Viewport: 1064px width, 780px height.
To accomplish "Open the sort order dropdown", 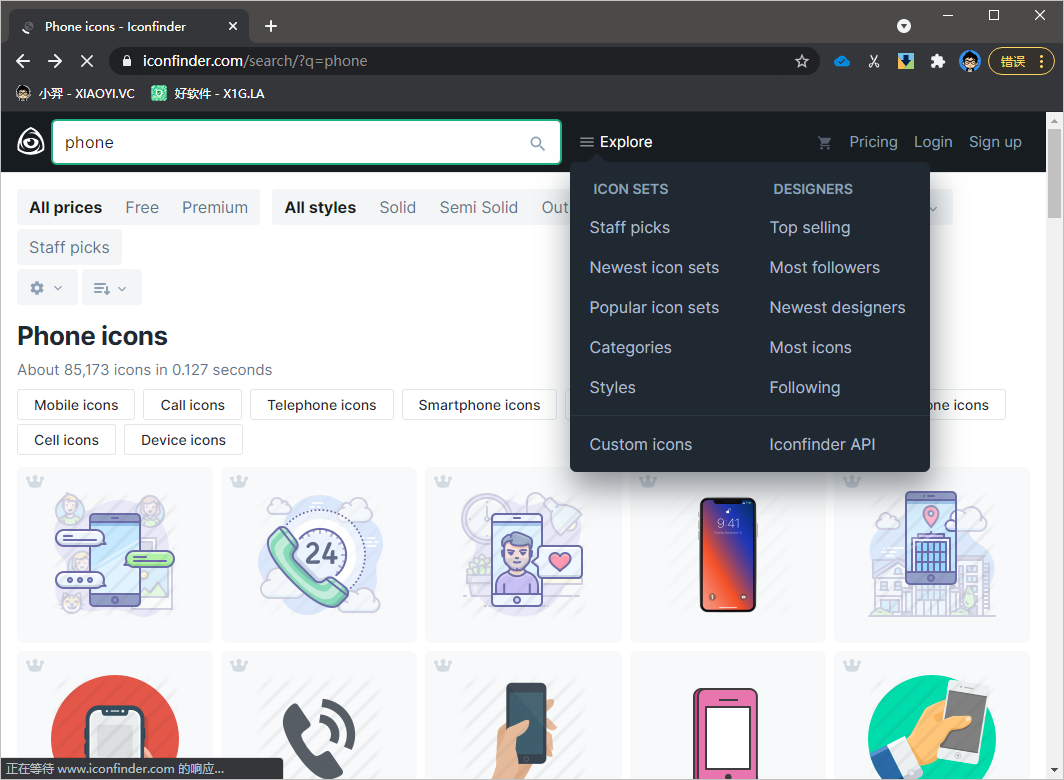I will pos(112,288).
